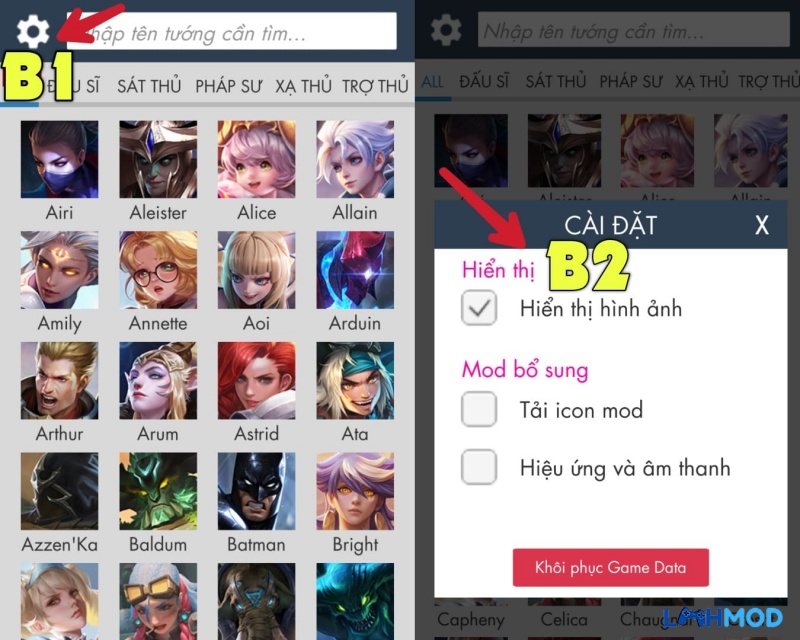The height and width of the screenshot is (640, 800).
Task: Select the Batman hero icon
Action: click(x=257, y=491)
